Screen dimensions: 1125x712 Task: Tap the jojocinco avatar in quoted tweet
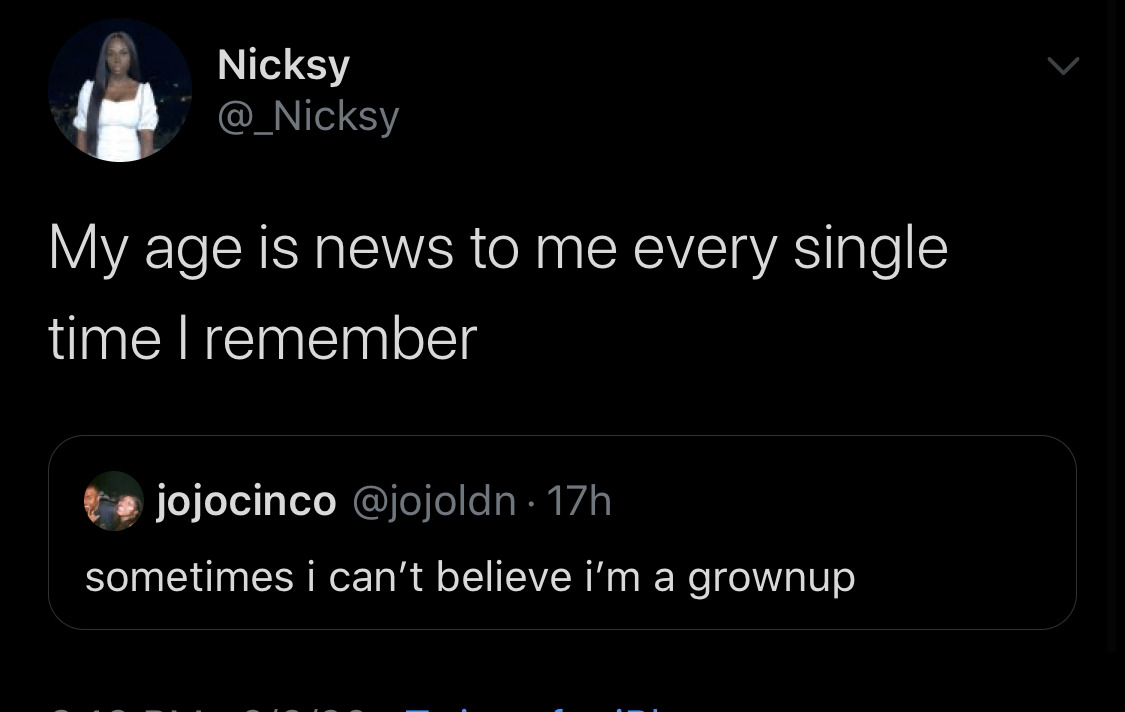coord(113,501)
